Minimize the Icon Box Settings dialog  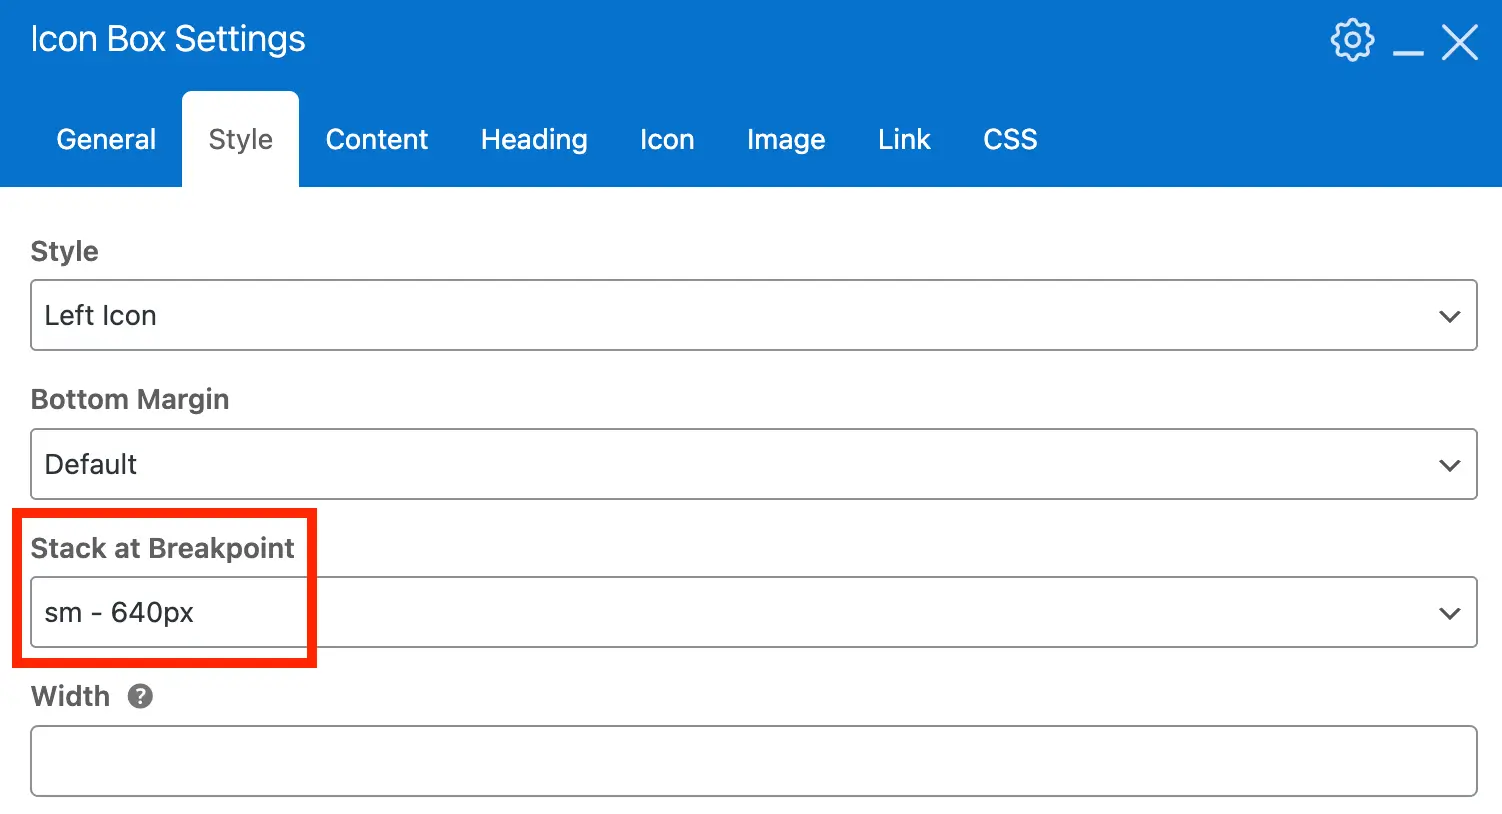click(x=1408, y=45)
